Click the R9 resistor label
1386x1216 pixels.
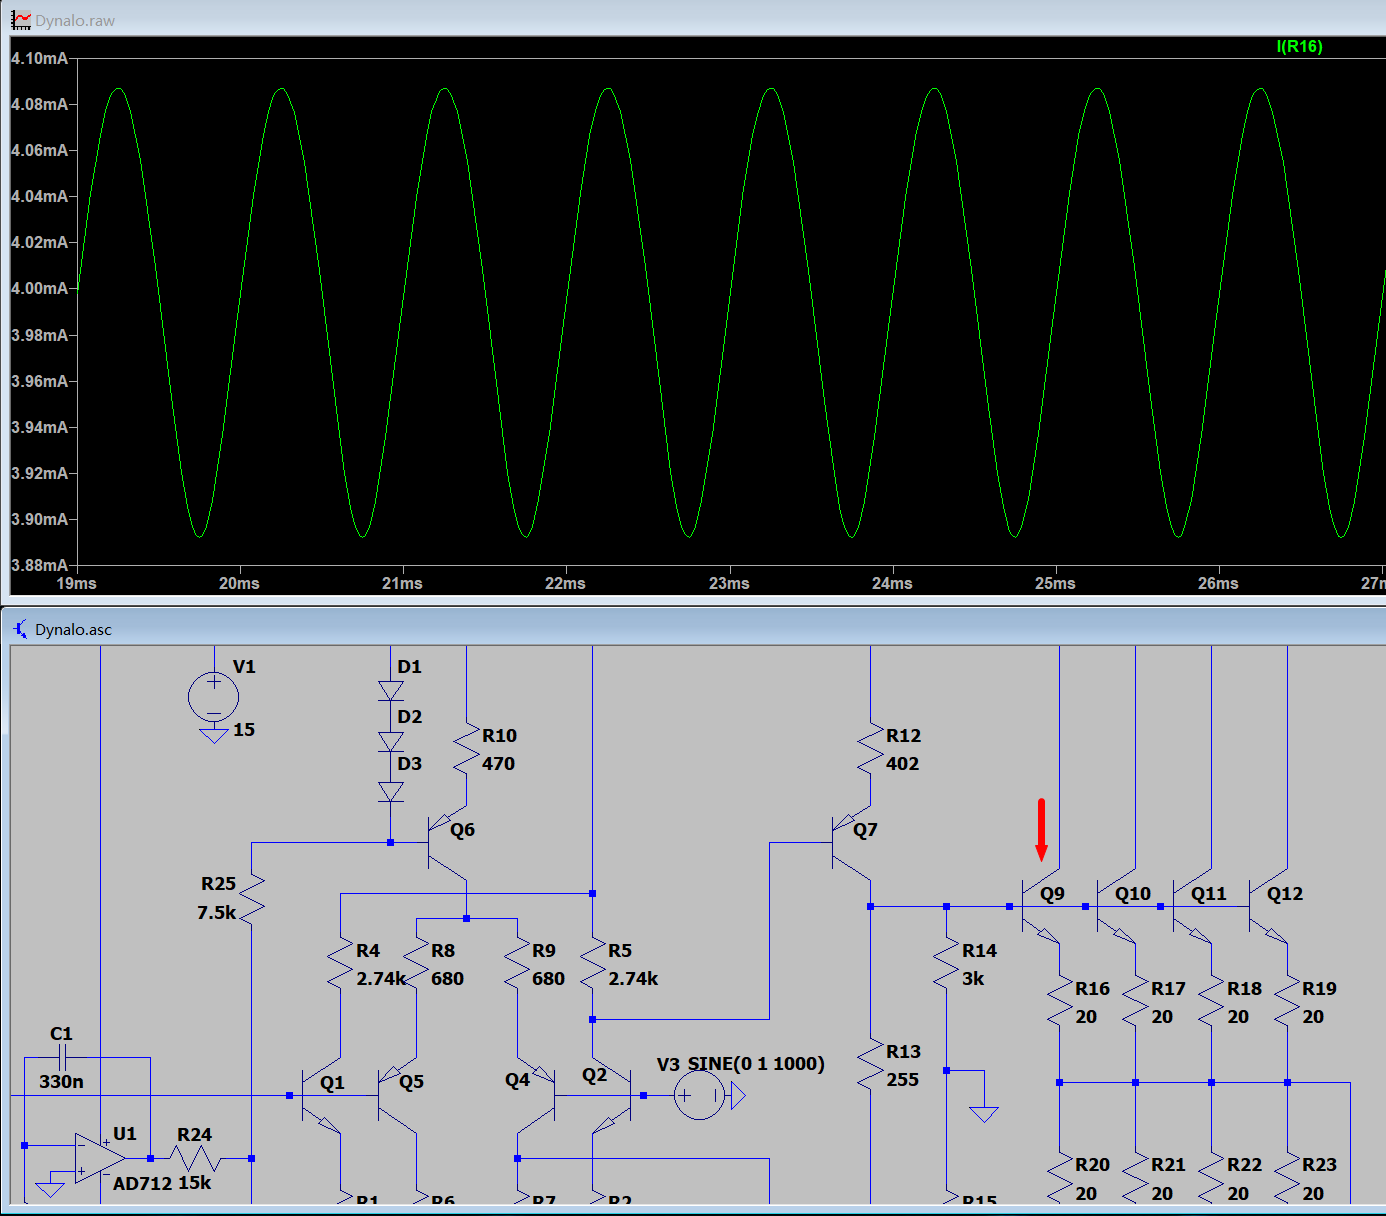click(544, 951)
